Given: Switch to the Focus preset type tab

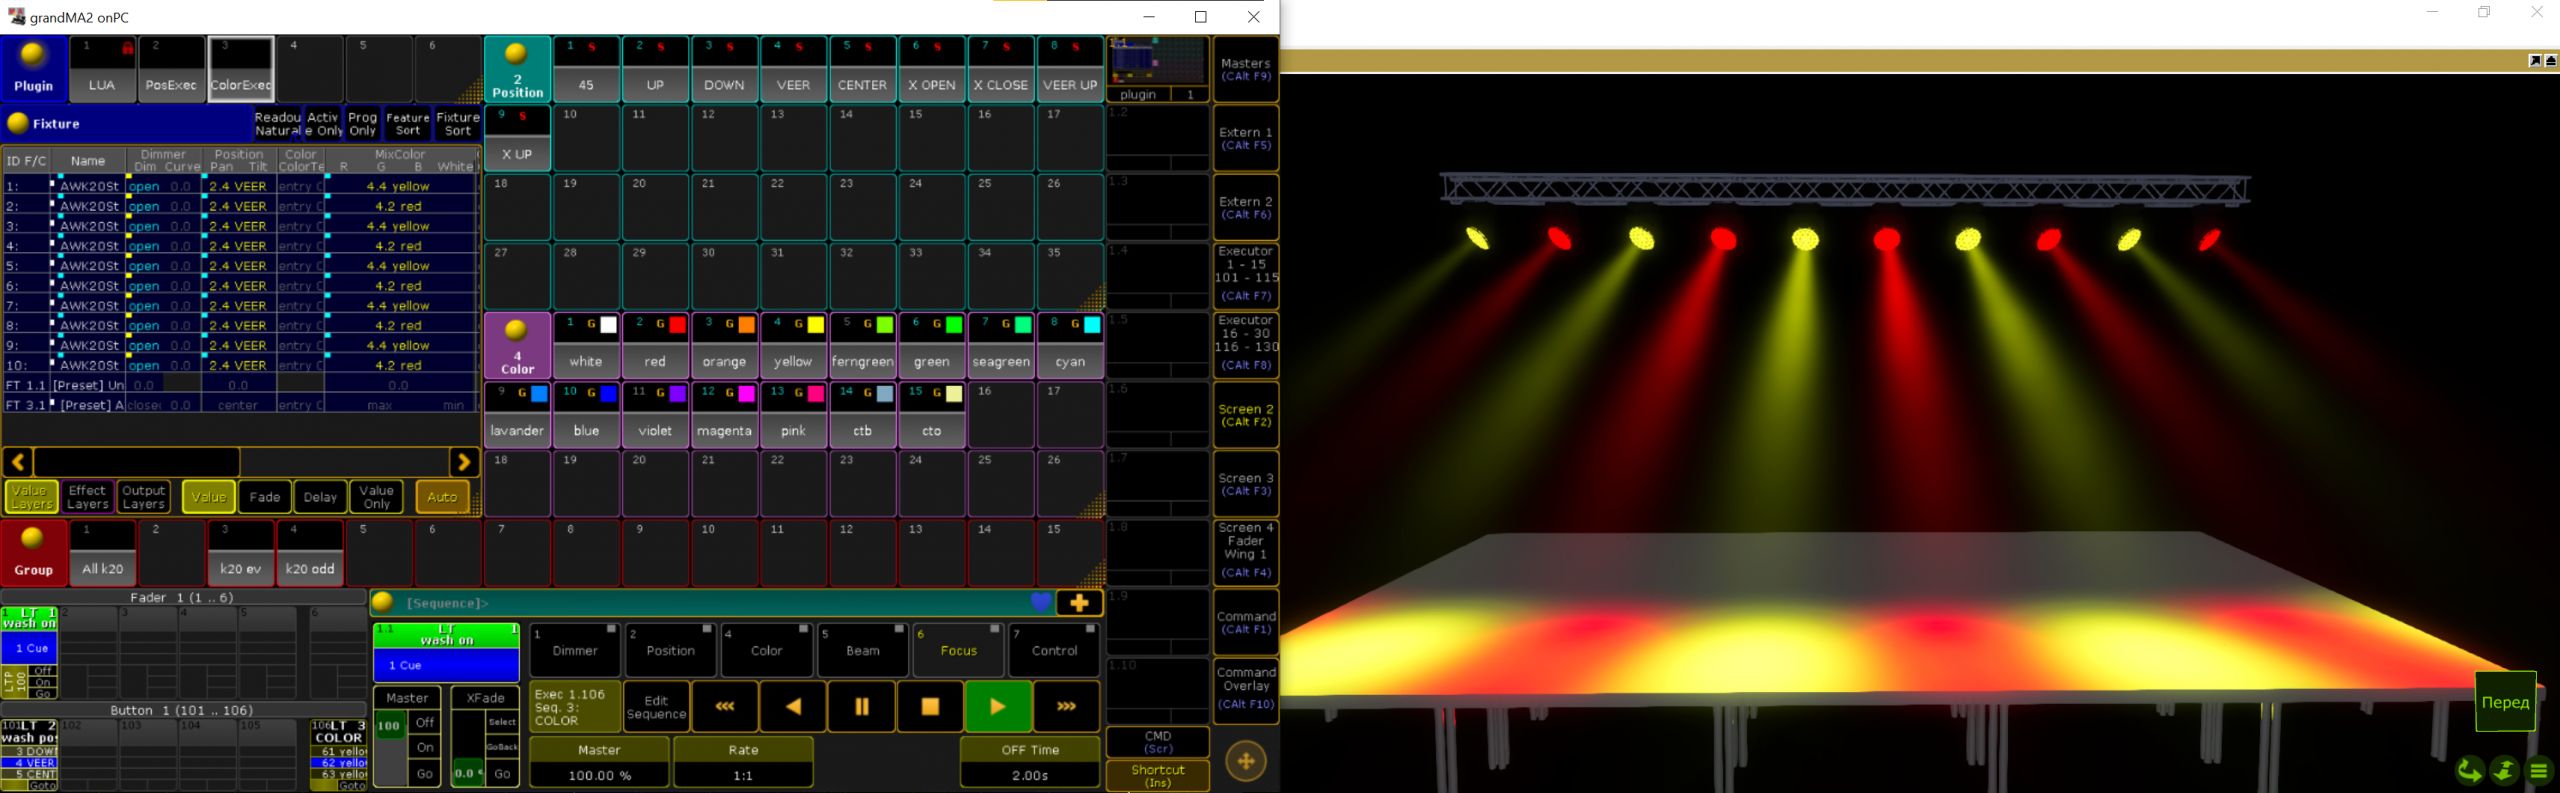Looking at the screenshot, I should pos(958,650).
